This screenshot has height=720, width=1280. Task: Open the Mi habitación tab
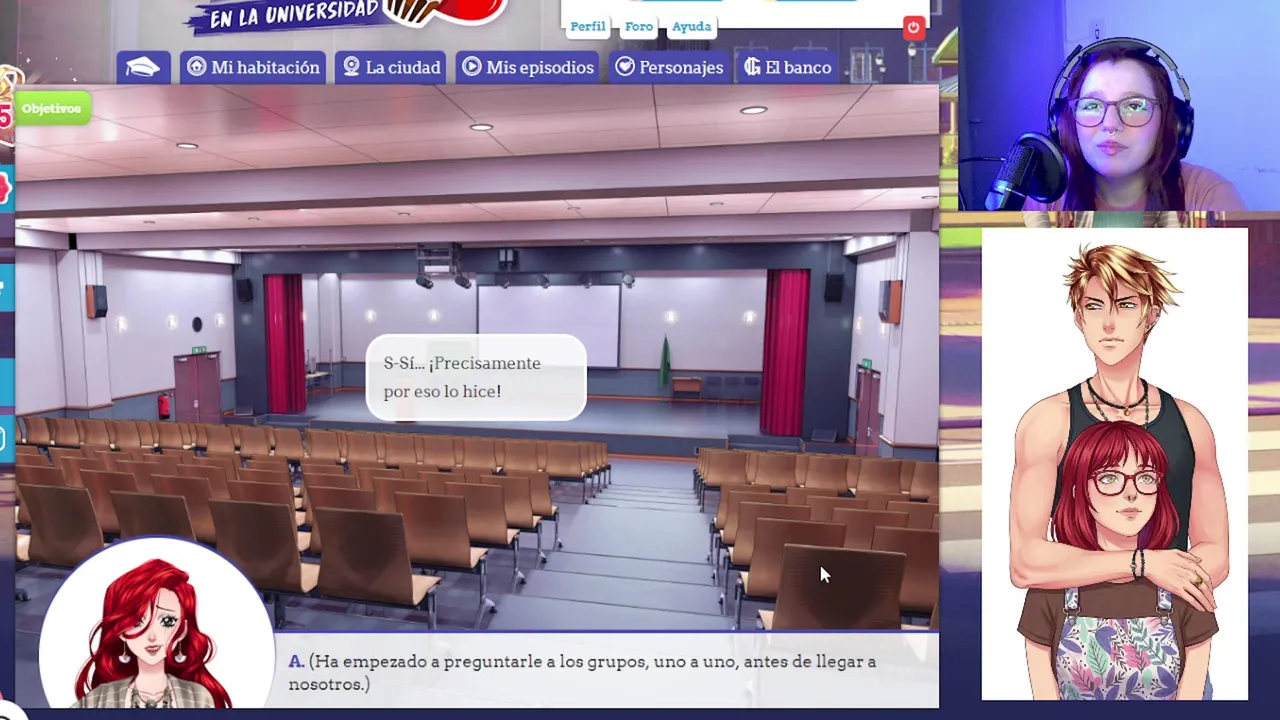[253, 67]
